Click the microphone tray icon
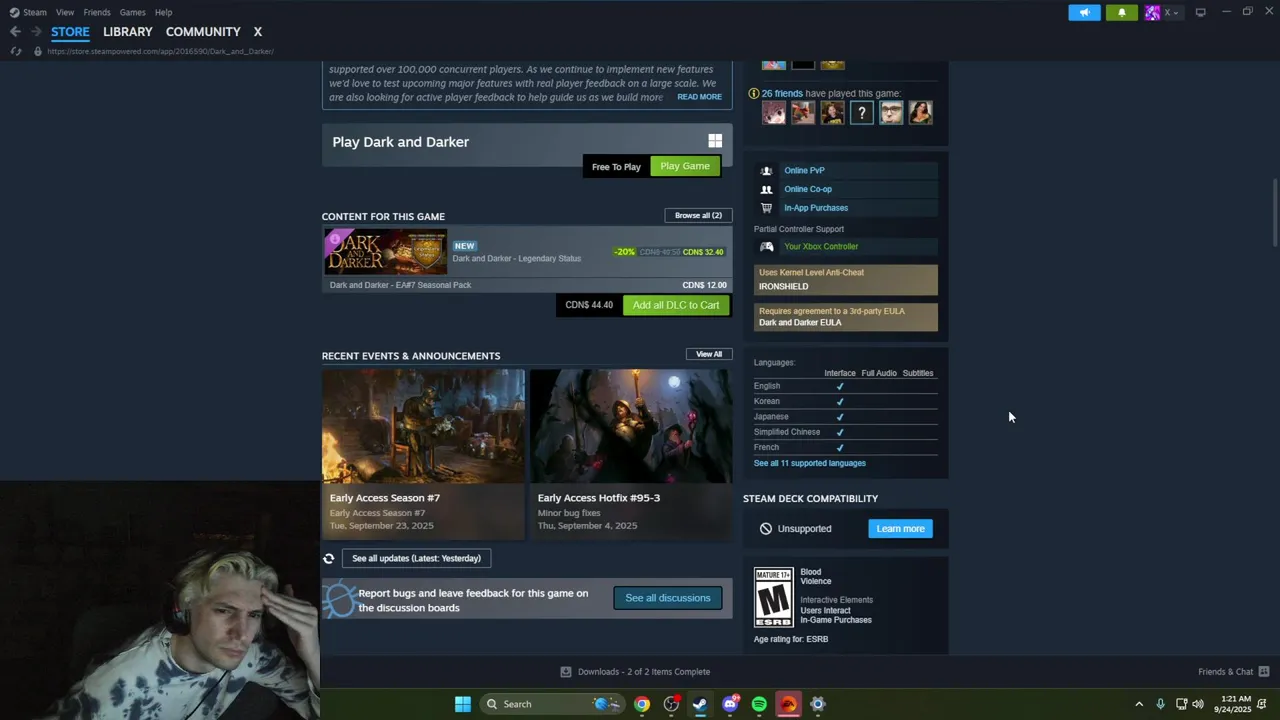Viewport: 1280px width, 720px height. pyautogui.click(x=1160, y=704)
